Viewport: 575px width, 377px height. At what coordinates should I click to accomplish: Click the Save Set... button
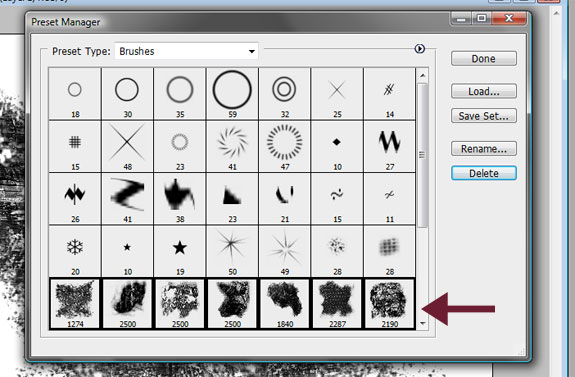click(x=484, y=116)
